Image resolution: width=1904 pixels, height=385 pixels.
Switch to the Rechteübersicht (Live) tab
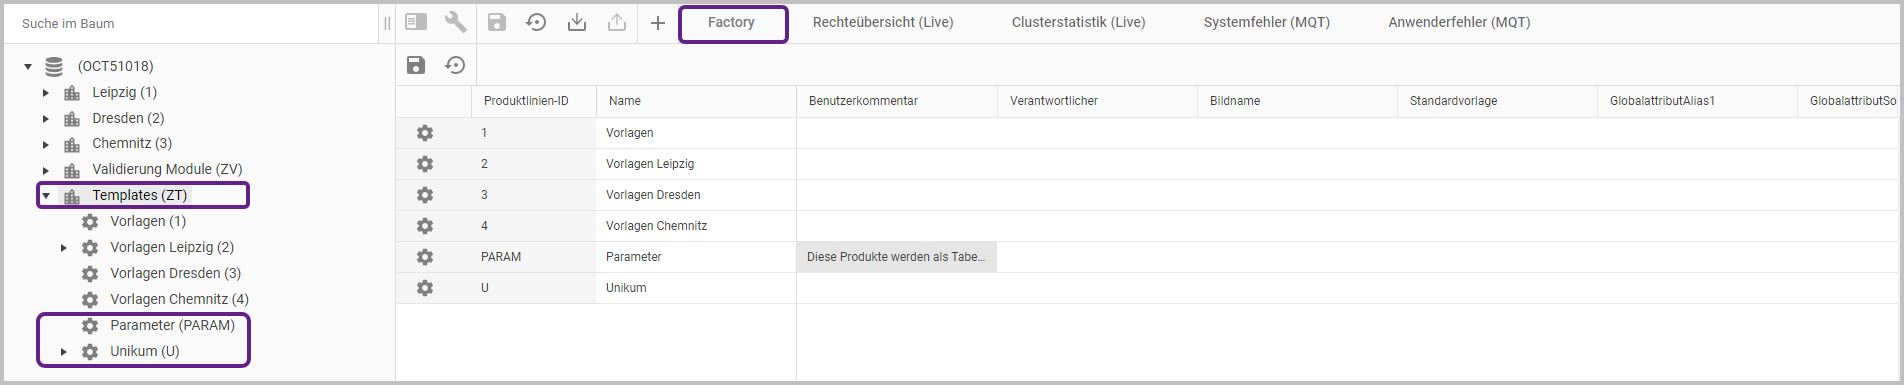pos(883,22)
